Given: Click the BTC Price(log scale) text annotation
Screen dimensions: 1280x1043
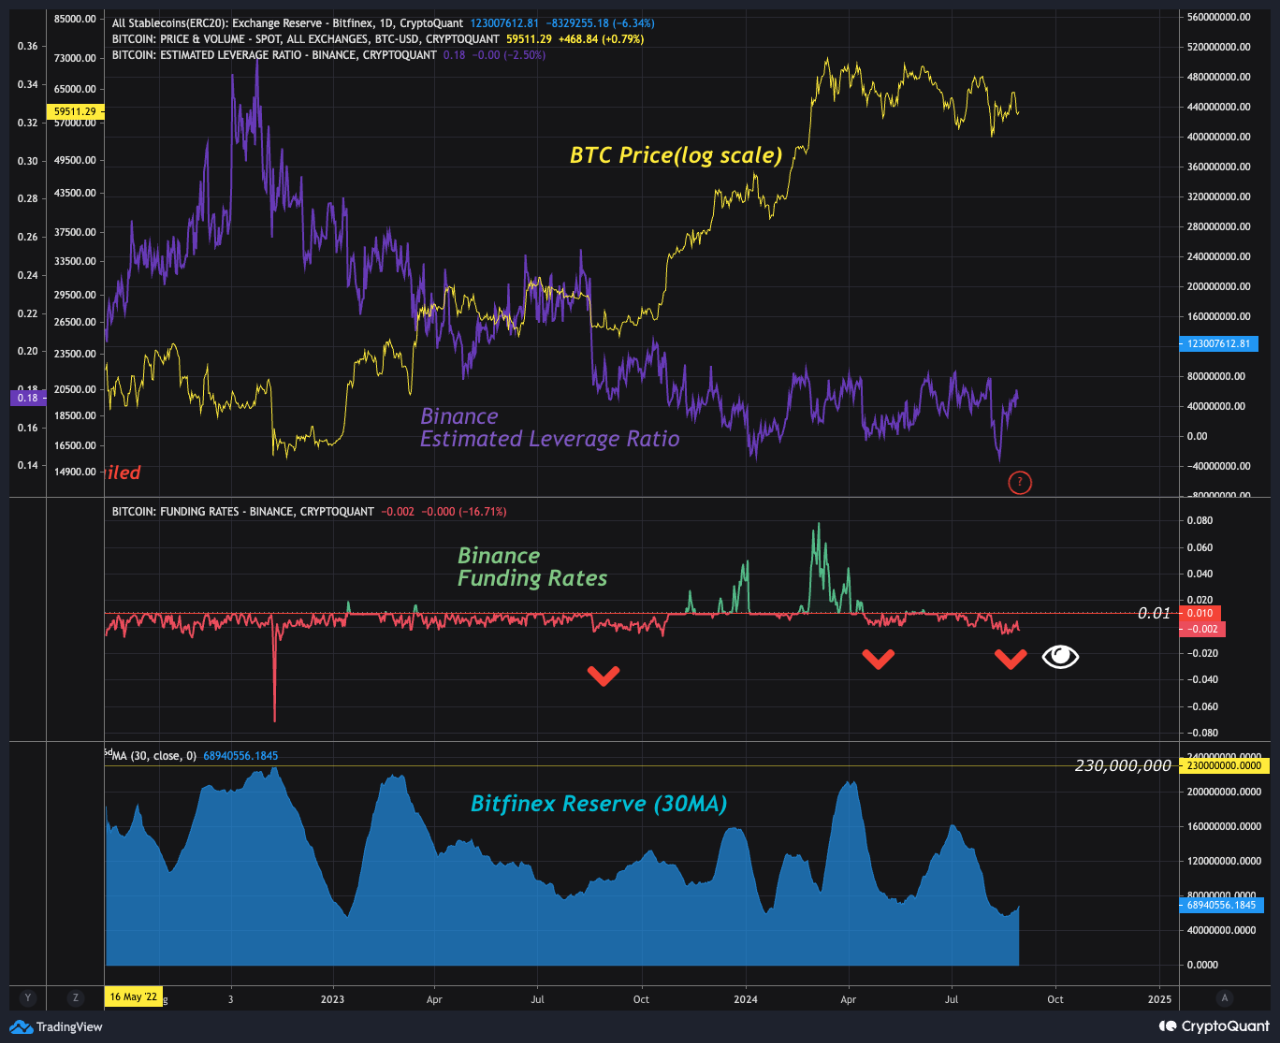Looking at the screenshot, I should 676,155.
